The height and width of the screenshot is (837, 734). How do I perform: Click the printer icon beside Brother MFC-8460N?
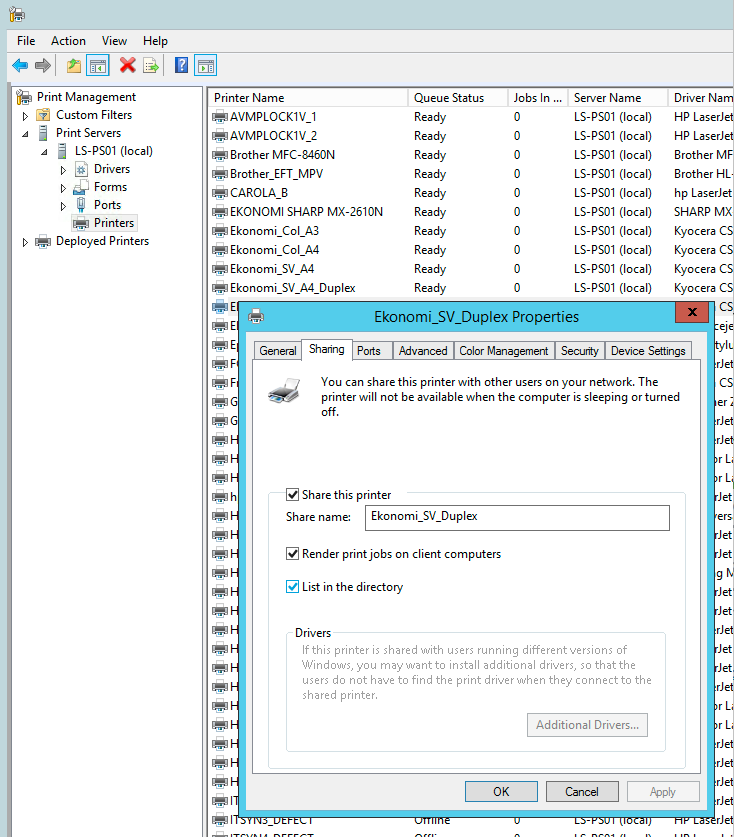tap(220, 155)
